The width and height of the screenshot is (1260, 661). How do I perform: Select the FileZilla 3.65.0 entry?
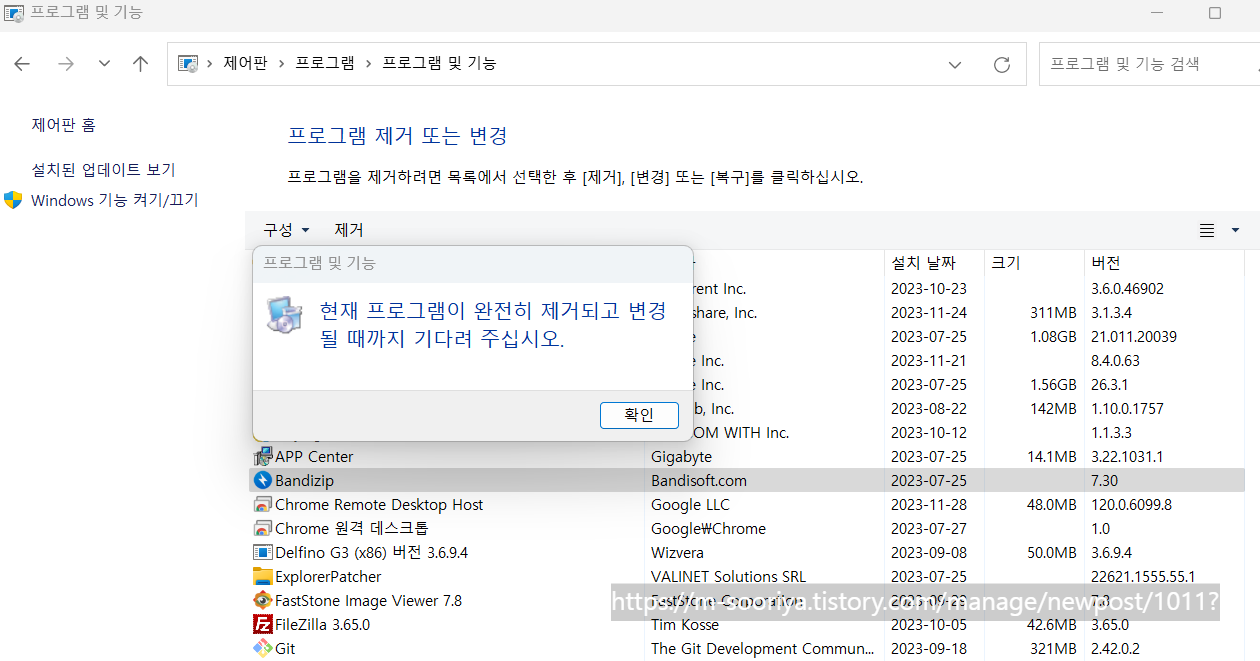pyautogui.click(x=322, y=625)
